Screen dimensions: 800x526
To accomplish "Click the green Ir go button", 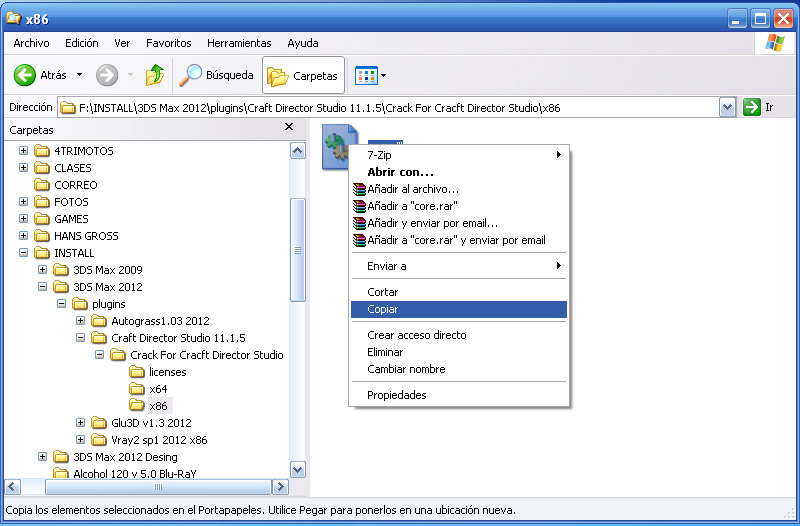I will pyautogui.click(x=752, y=107).
